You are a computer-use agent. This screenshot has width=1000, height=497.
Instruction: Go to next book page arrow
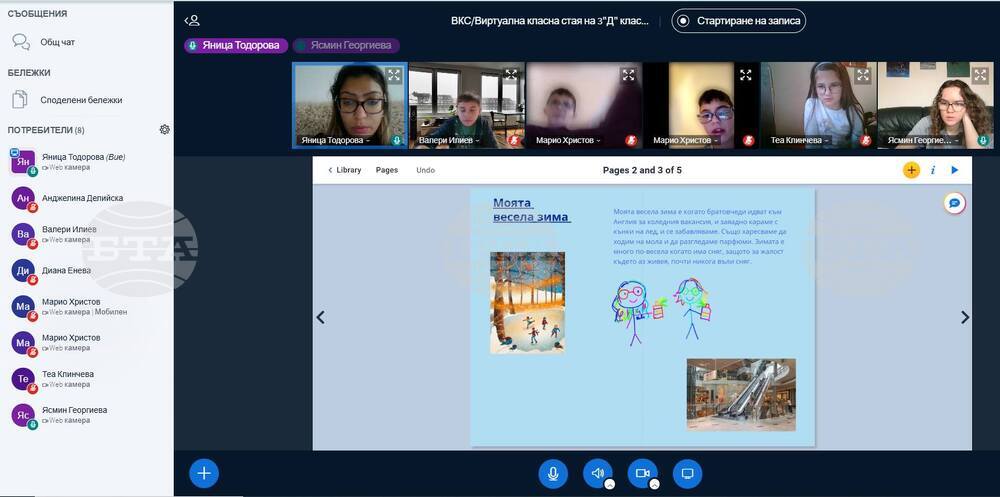(x=964, y=317)
